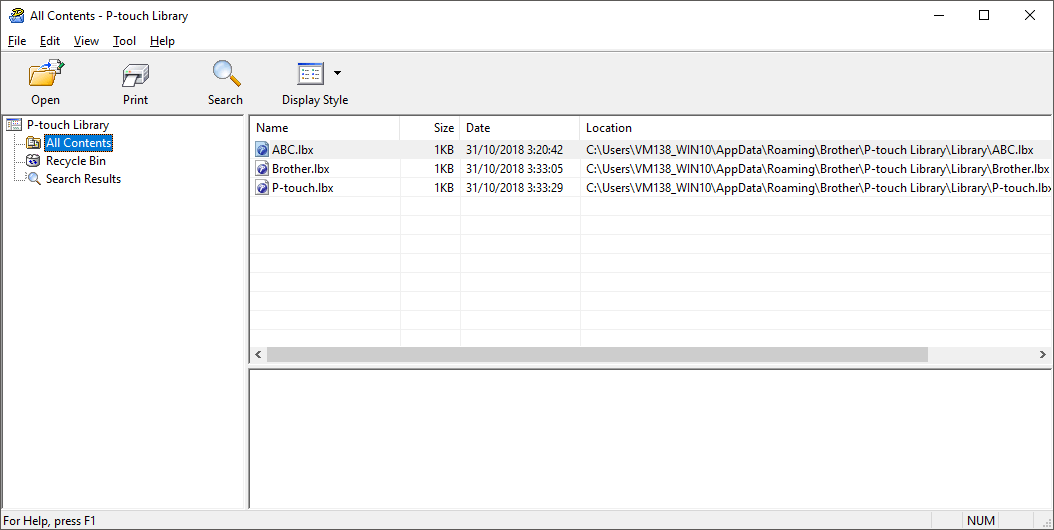Open Search Results in the folder tree
The height and width of the screenshot is (530, 1054).
tap(83, 179)
